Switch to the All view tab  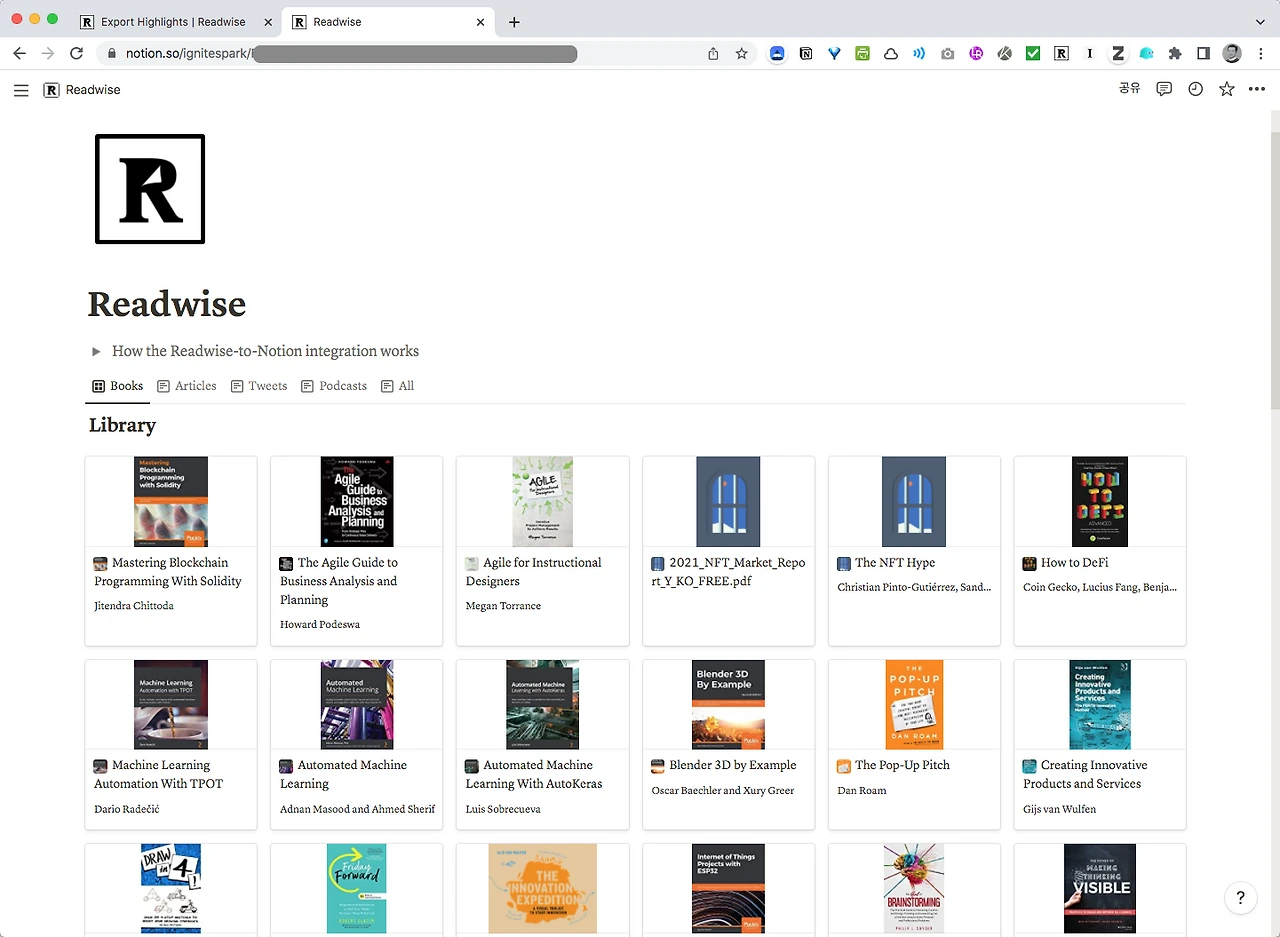point(398,386)
